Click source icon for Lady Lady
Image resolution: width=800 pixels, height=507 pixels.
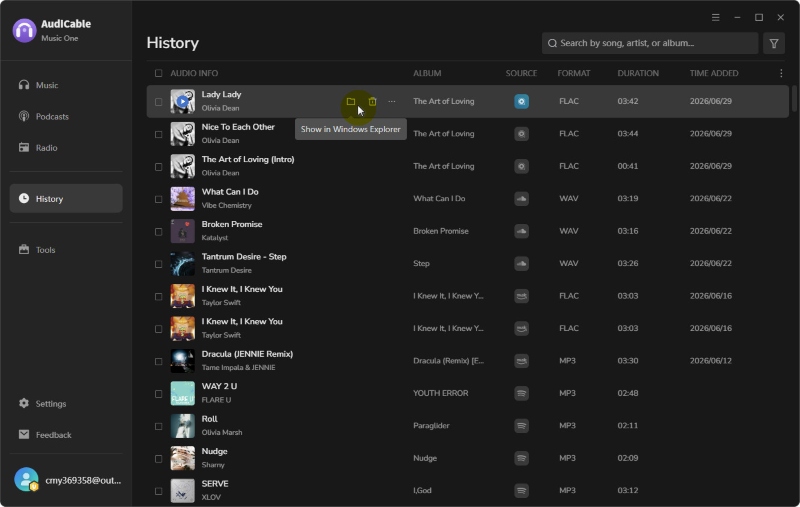pyautogui.click(x=521, y=102)
